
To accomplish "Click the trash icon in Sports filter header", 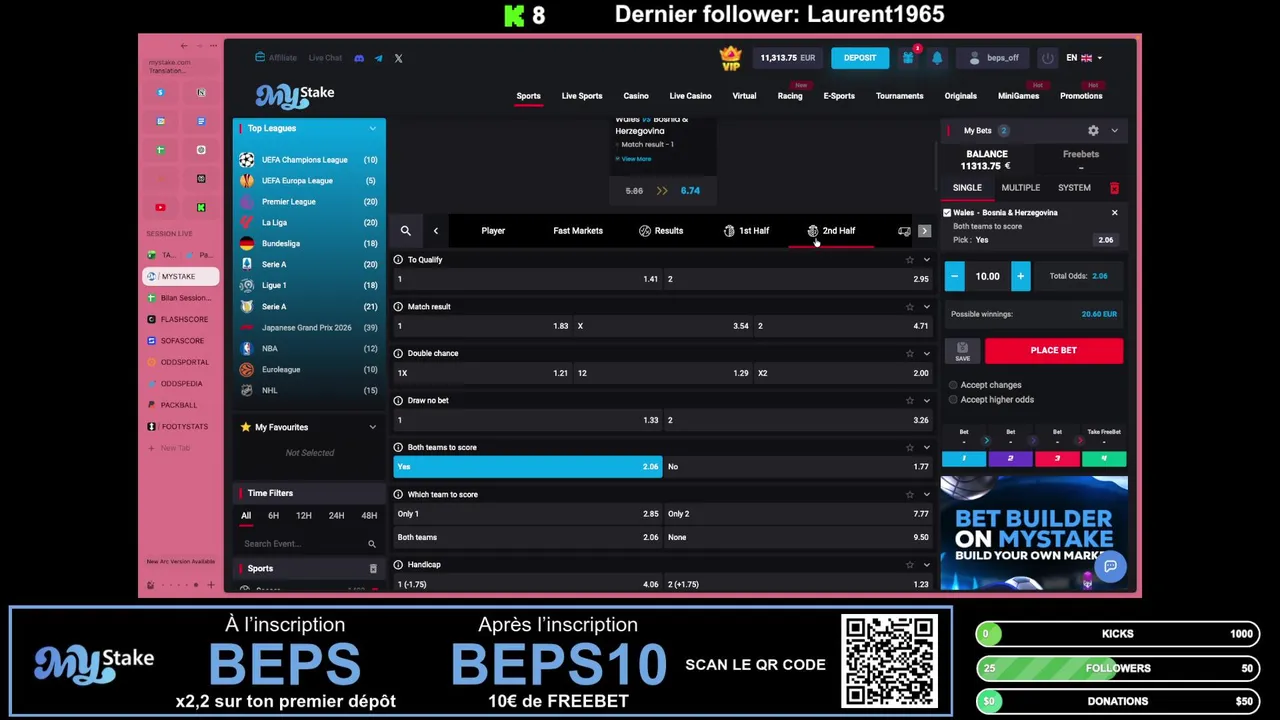I will click(x=373, y=569).
